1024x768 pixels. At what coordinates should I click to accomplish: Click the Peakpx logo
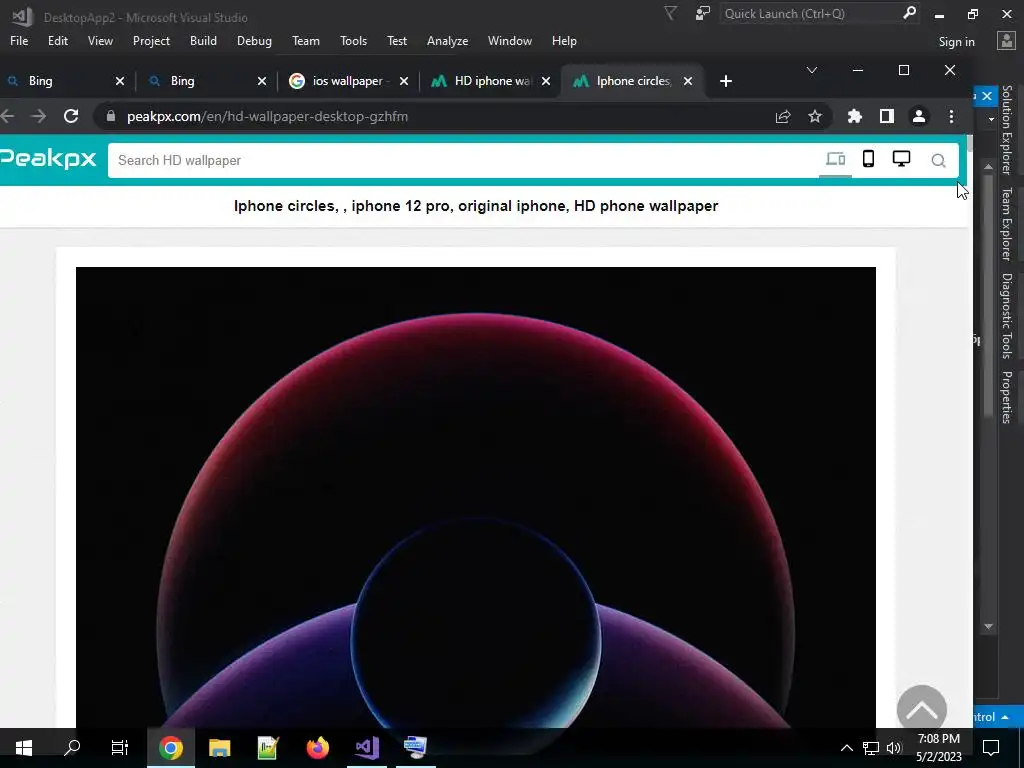point(48,159)
